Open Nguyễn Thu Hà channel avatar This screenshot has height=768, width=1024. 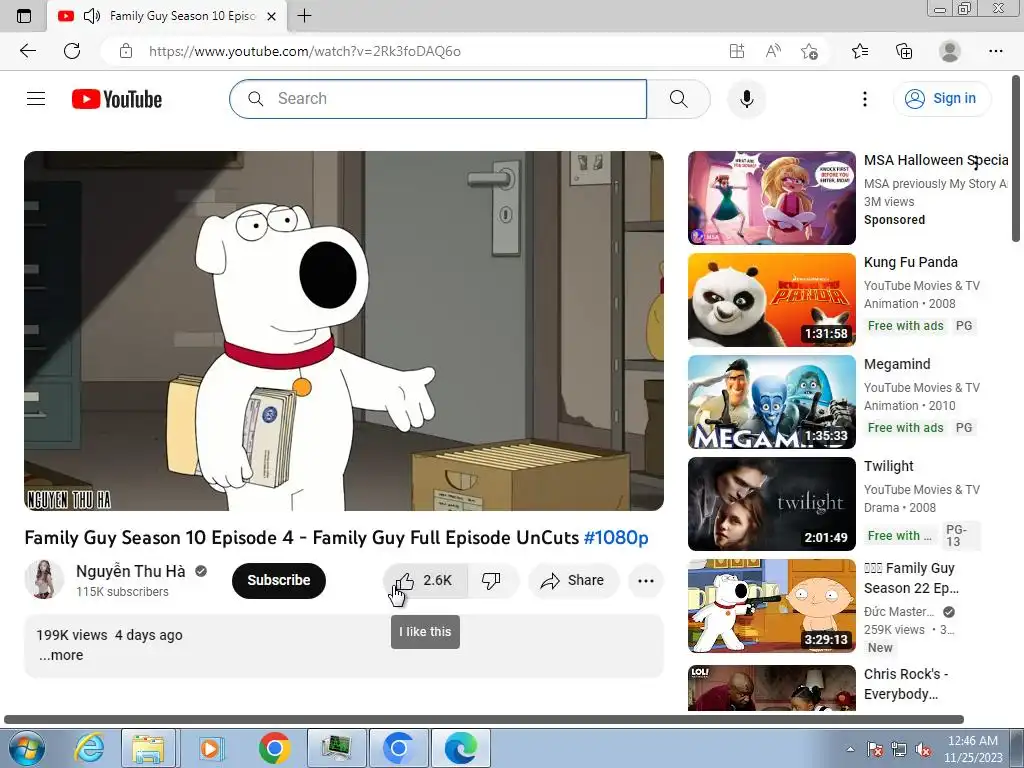click(44, 579)
